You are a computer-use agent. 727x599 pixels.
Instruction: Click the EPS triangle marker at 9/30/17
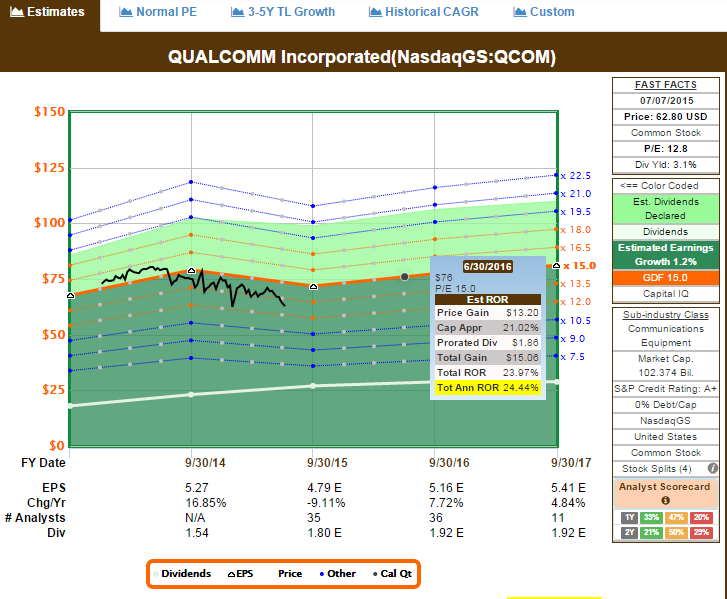(556, 266)
